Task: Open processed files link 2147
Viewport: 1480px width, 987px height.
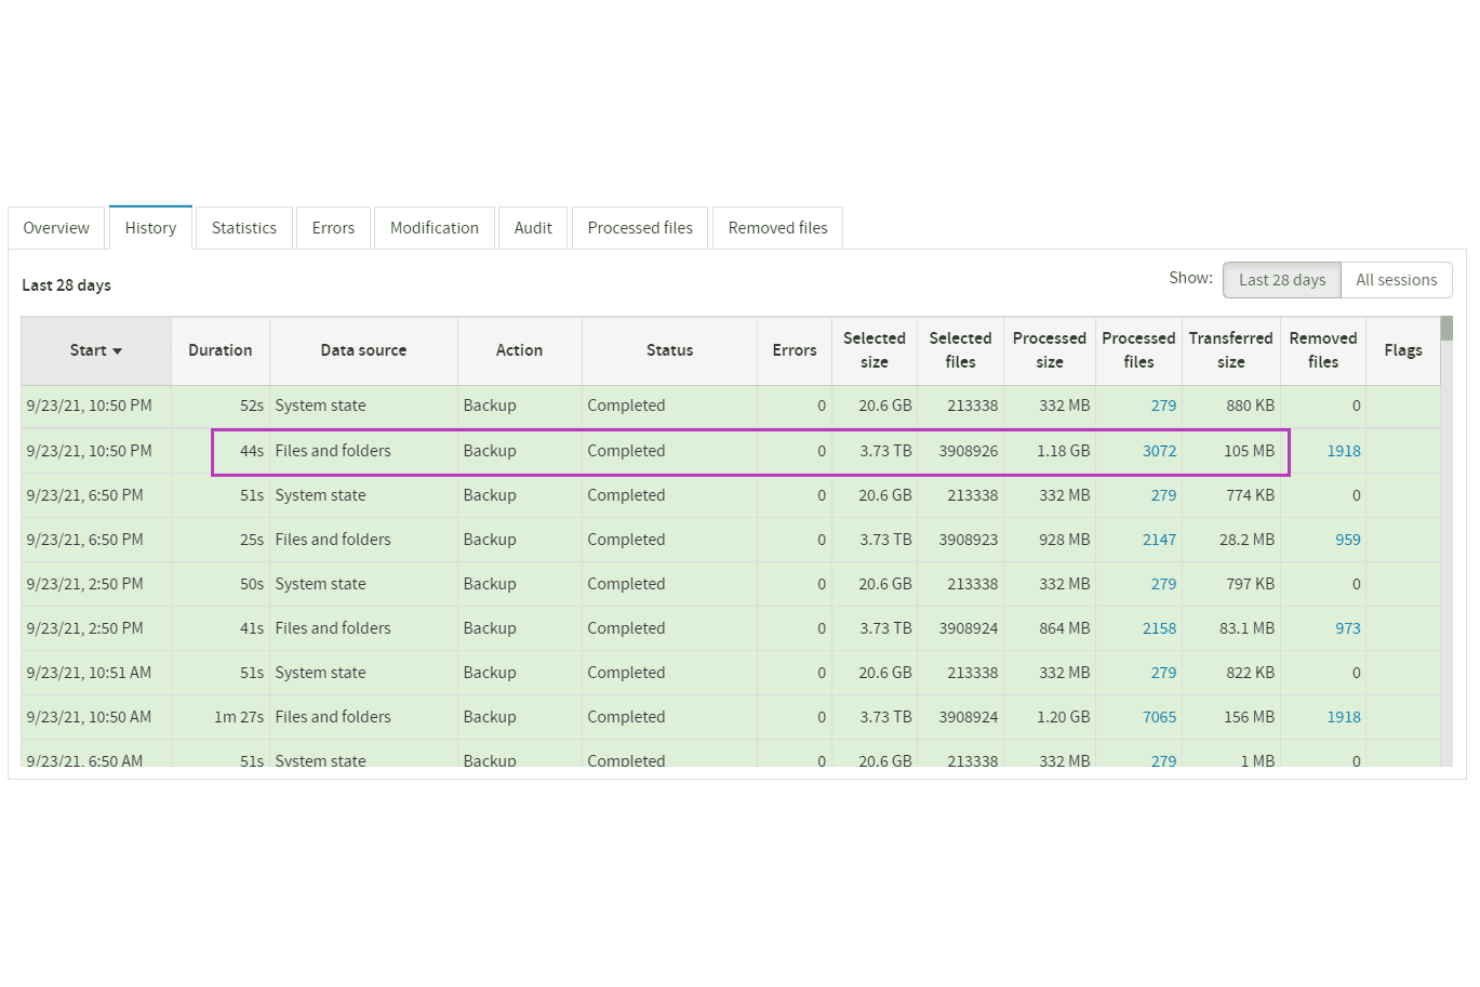Action: 1159,540
